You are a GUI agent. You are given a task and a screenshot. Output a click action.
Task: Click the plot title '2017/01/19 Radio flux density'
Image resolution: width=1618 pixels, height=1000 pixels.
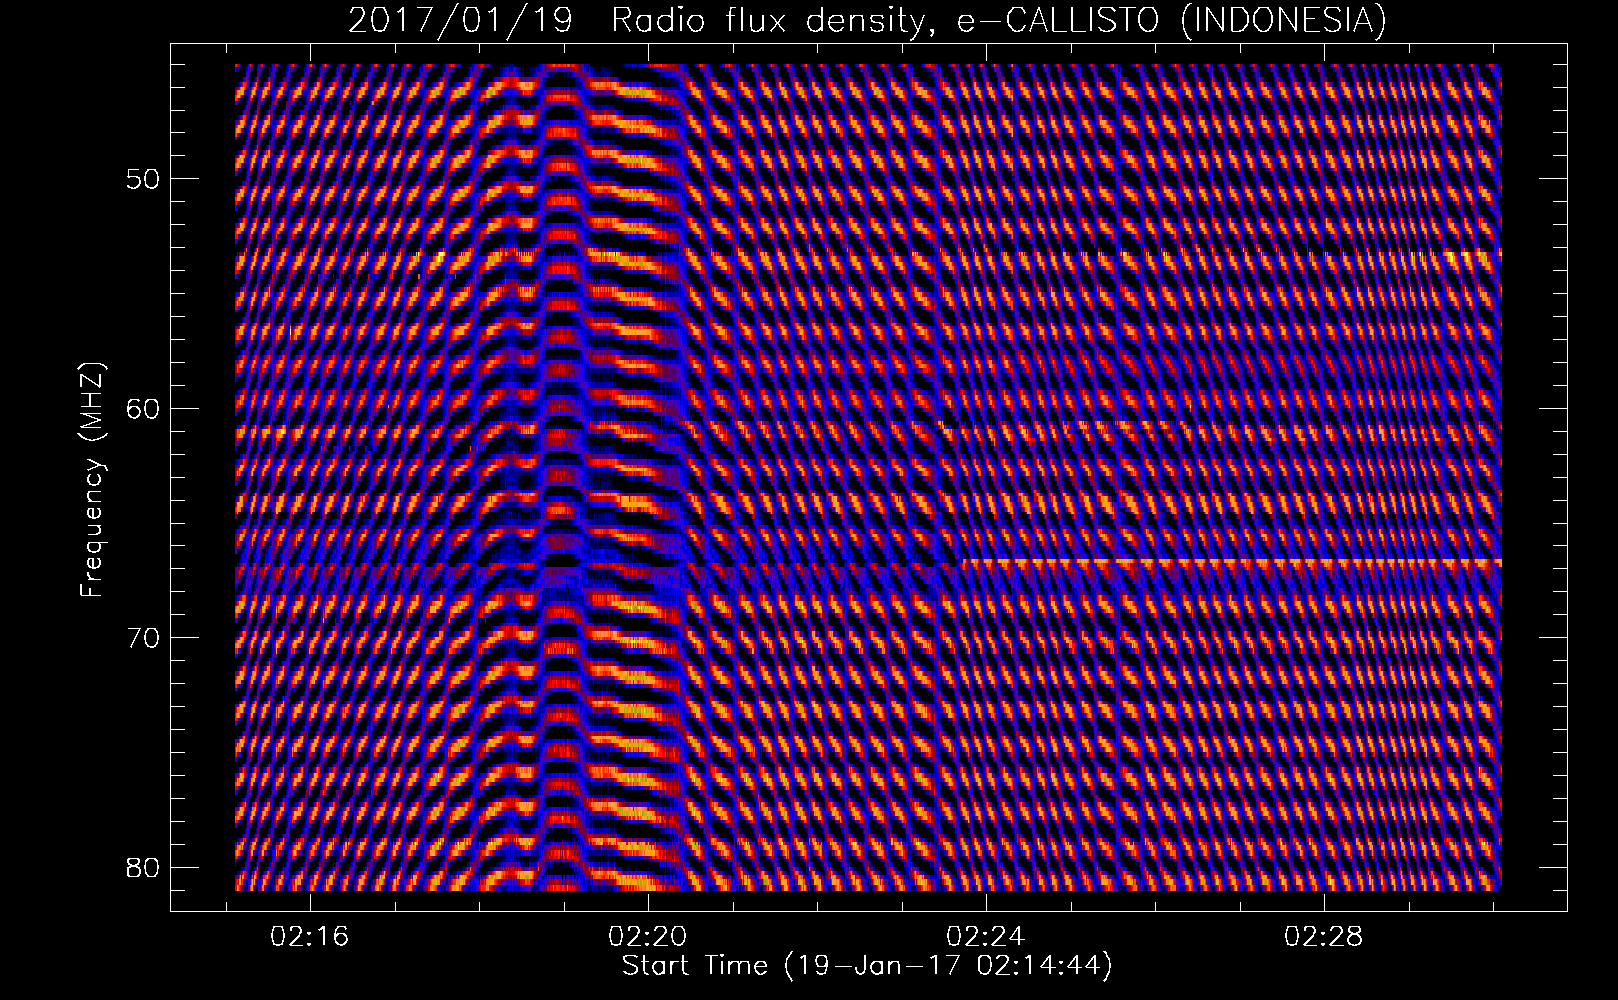[867, 20]
